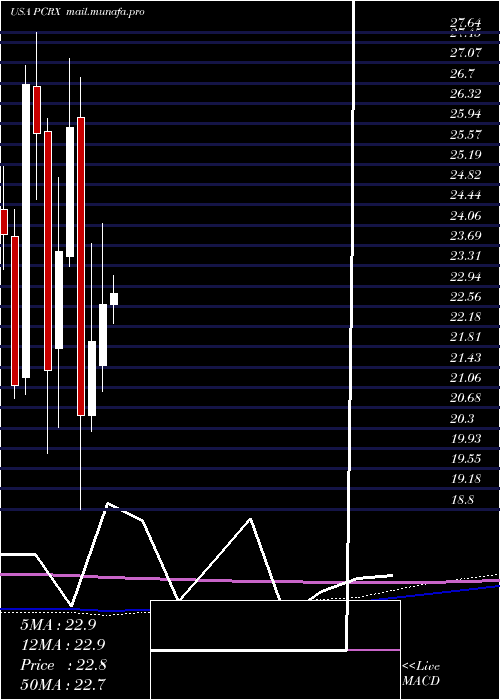Click the 25.19 price axis label
Viewport: 500px width, 700px height.
point(466,154)
